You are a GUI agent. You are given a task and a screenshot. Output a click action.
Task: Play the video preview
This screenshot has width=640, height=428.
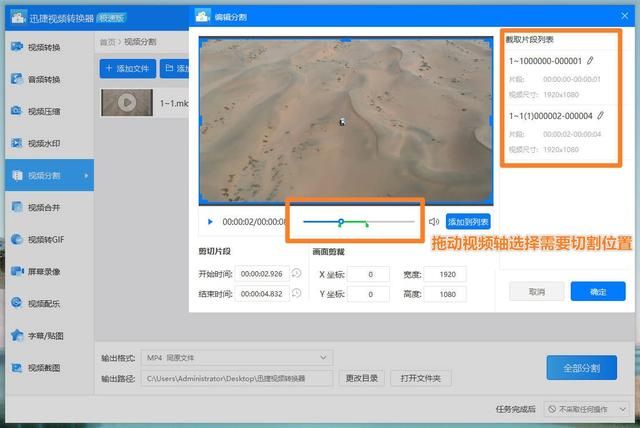tap(210, 222)
